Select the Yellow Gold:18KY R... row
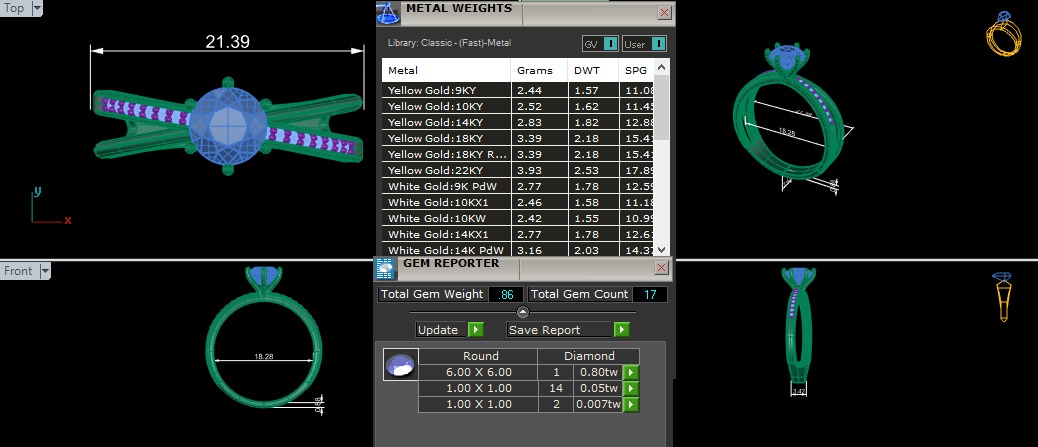The height and width of the screenshot is (447, 1038). coord(518,154)
